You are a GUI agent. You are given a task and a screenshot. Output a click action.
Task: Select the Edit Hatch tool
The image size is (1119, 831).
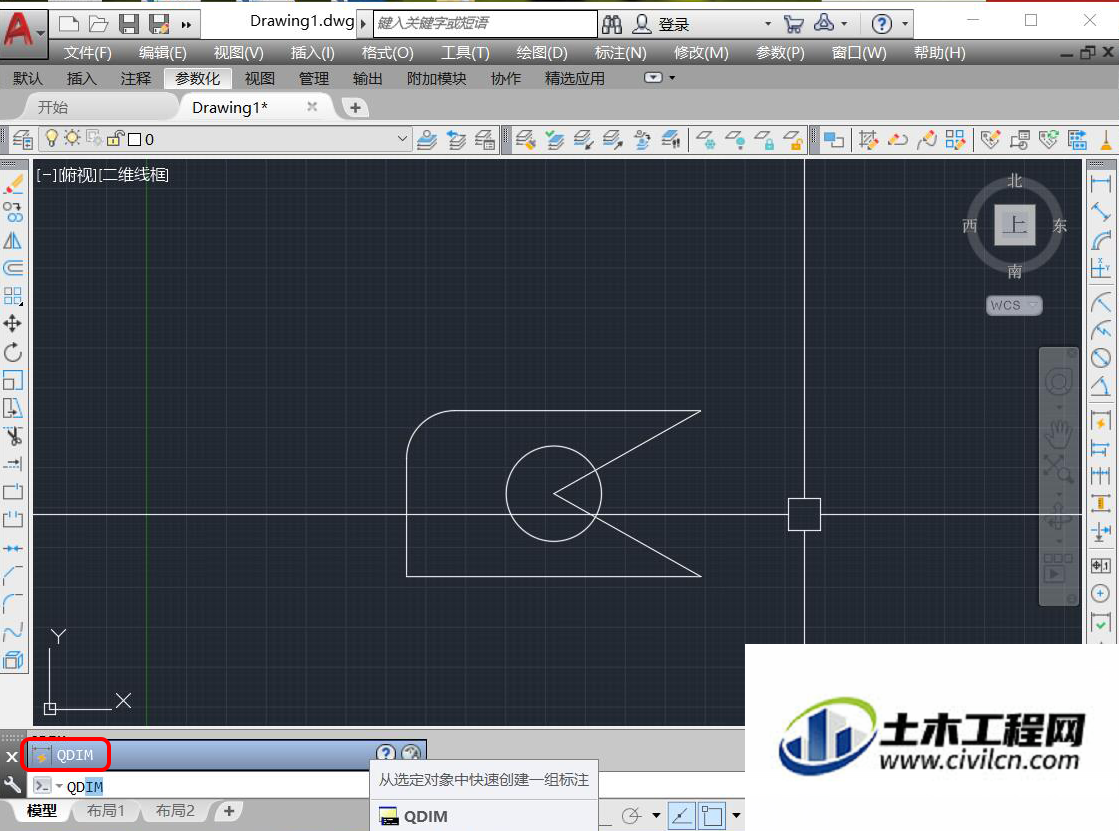tap(869, 139)
